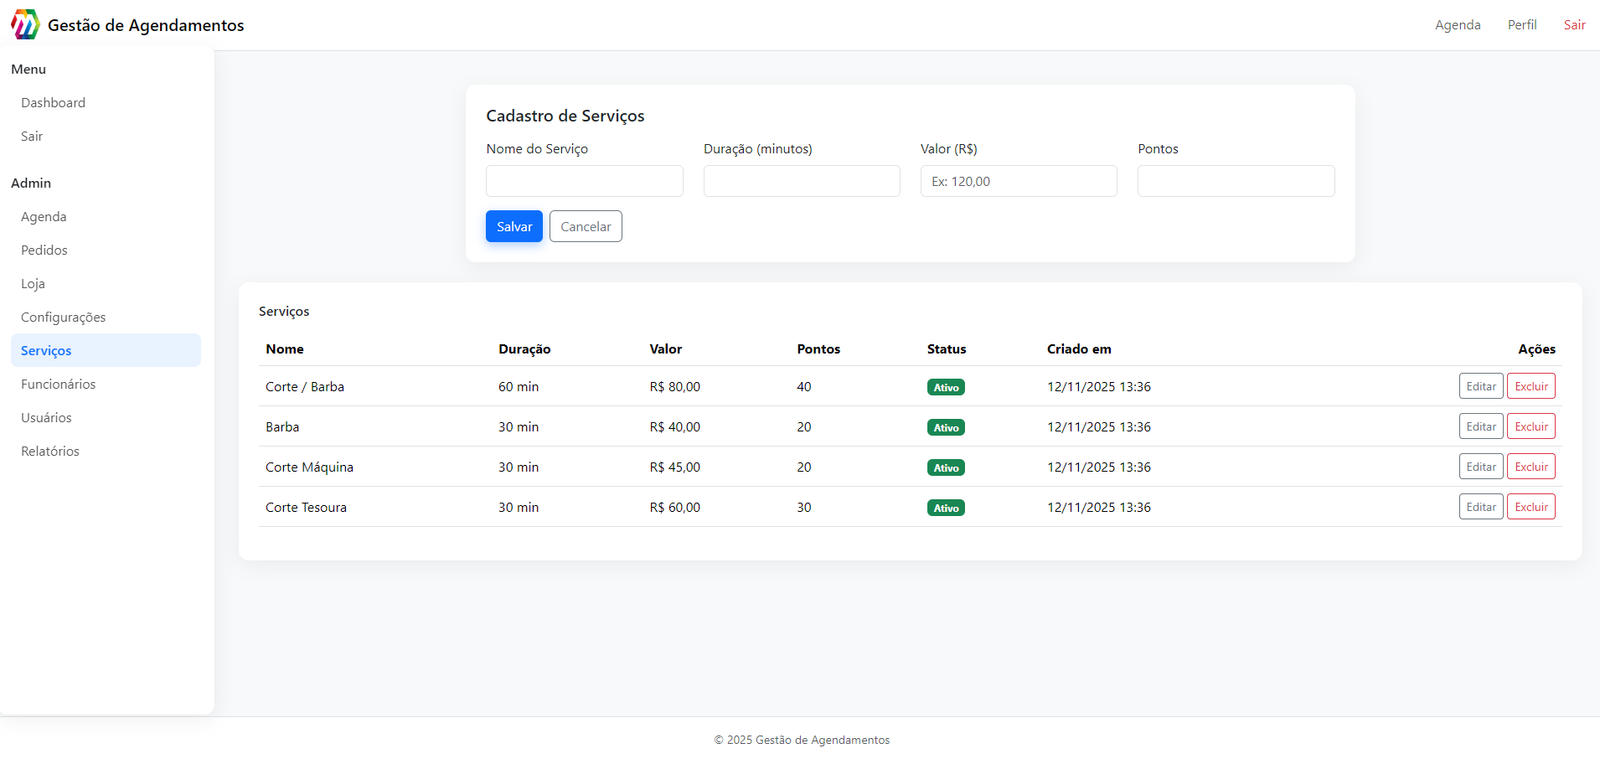The height and width of the screenshot is (759, 1600).
Task: Click Editar for Corte Máquina
Action: [1480, 467]
